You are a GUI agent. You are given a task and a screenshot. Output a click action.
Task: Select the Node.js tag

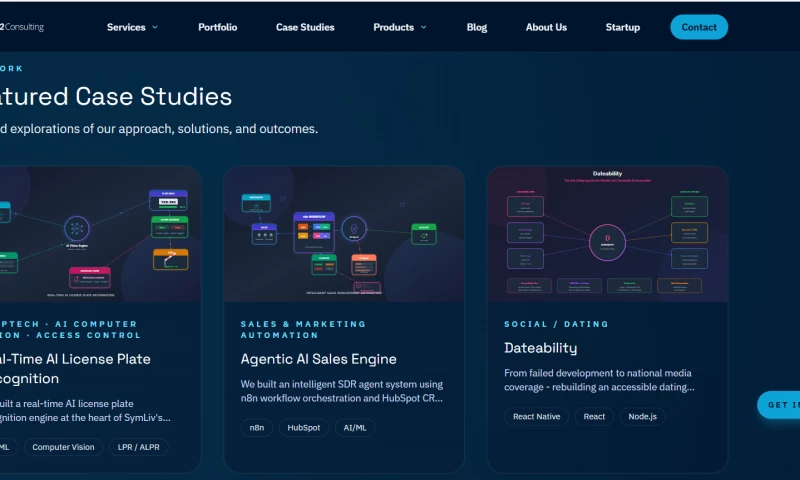tap(642, 416)
